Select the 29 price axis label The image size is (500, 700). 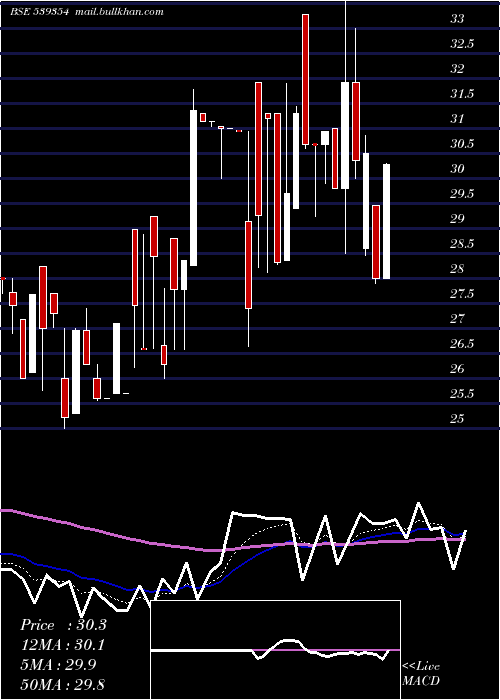[x=458, y=219]
